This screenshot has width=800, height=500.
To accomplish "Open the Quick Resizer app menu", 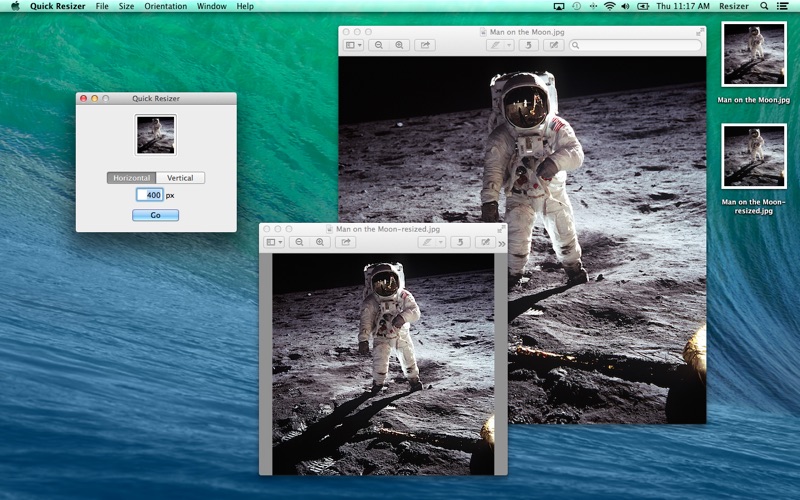I will tap(58, 6).
